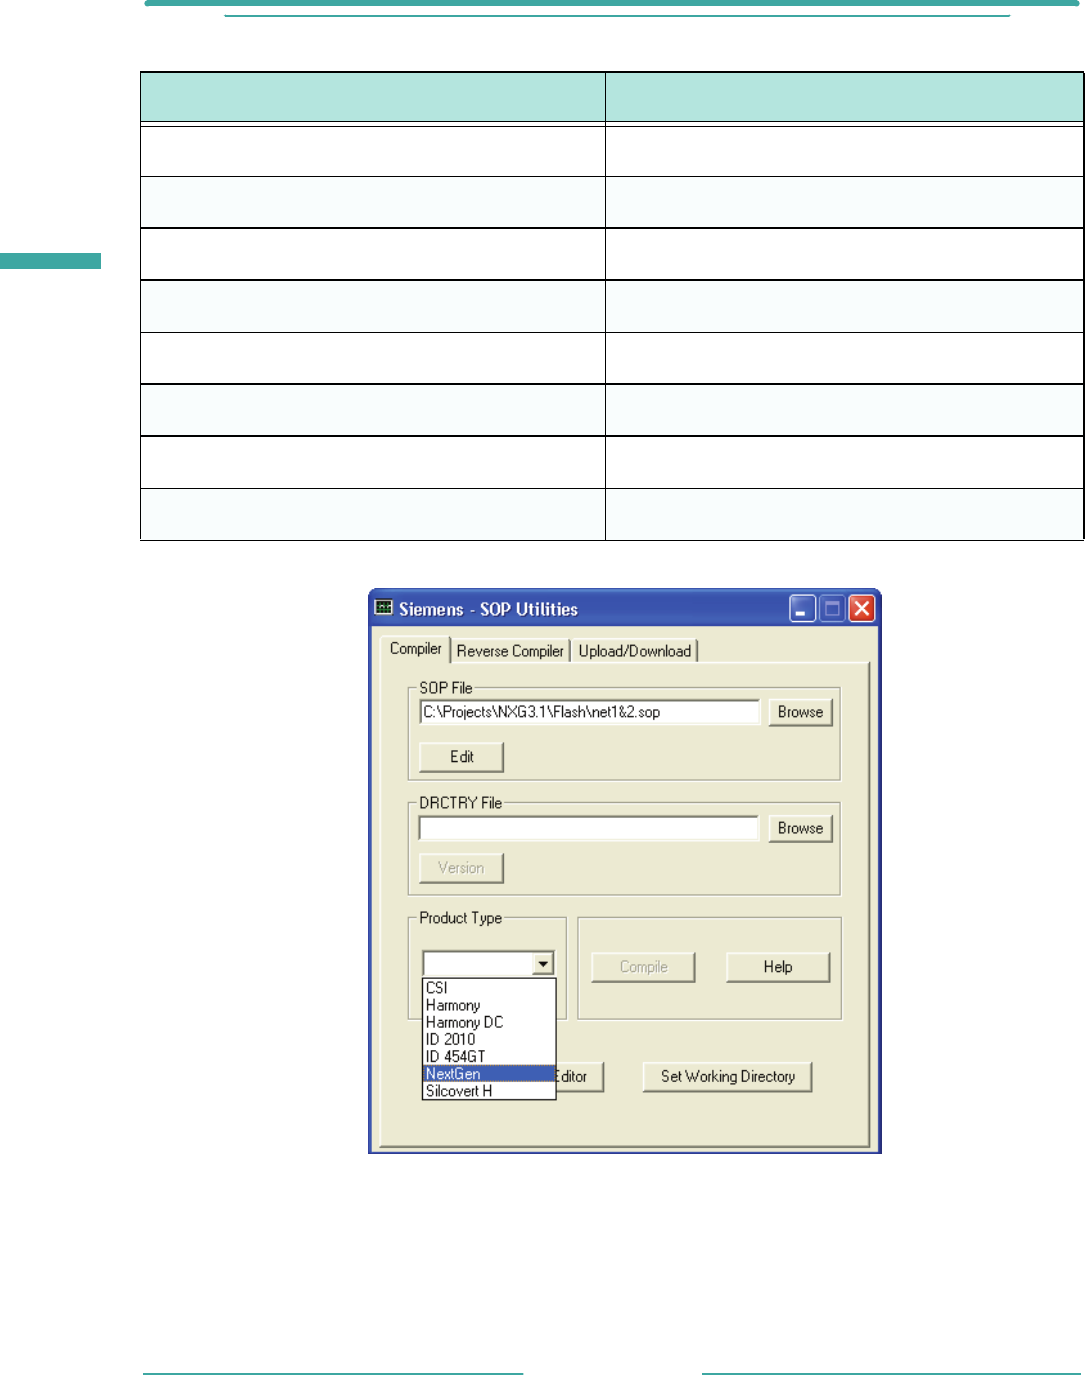Browse for the DRCTRY File
This screenshot has height=1394, width=1085.
[800, 828]
